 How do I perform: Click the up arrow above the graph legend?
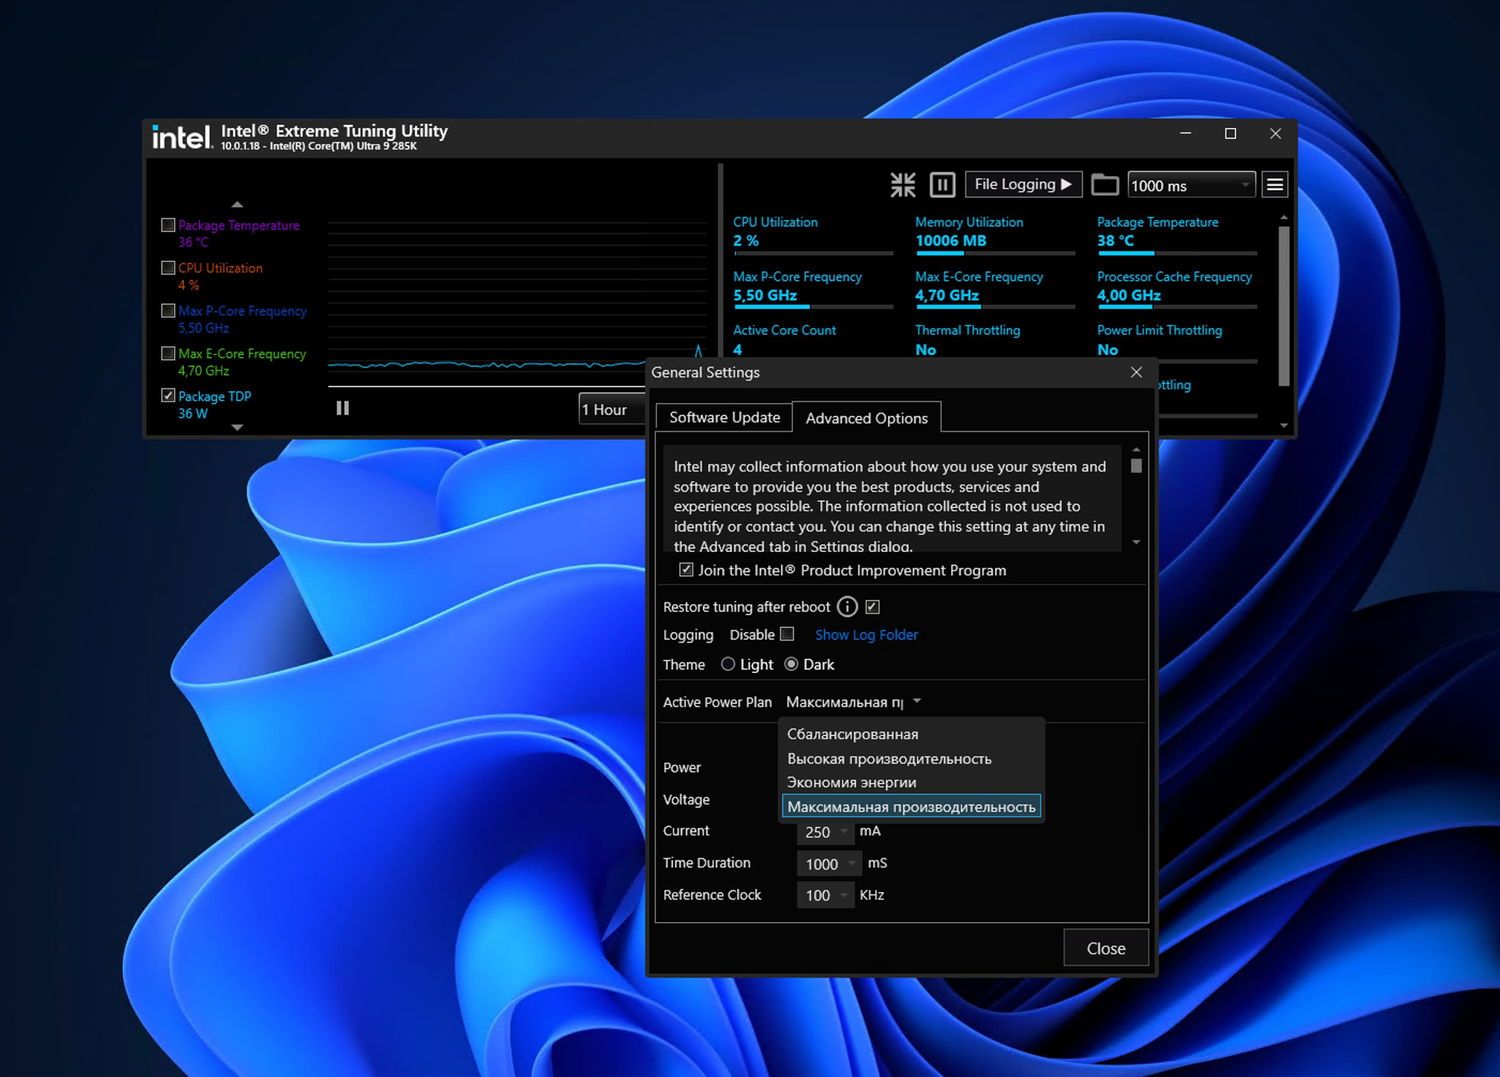pos(237,204)
